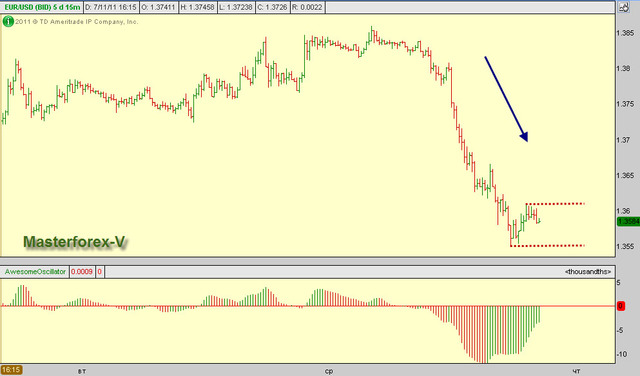Viewport: 640px width, 376px height.
Task: Click the red 0 marker on oscillator axis
Action: coord(620,306)
